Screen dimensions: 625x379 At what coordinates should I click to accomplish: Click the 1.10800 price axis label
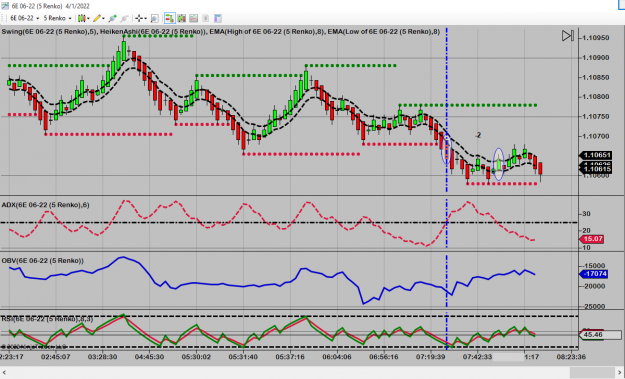596,97
